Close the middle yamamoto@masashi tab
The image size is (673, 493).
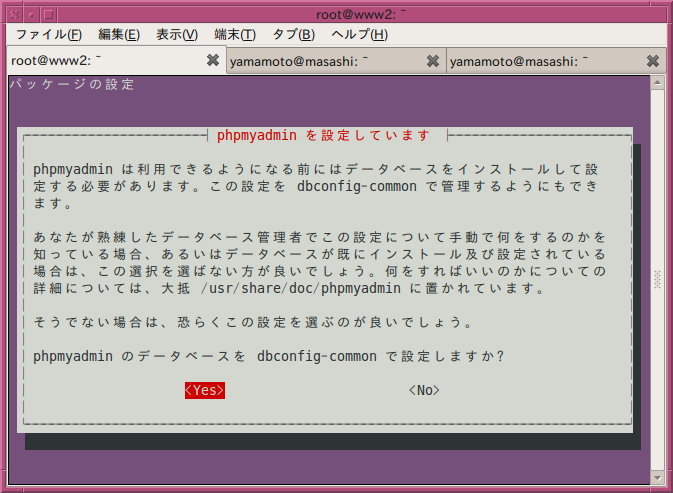click(x=433, y=61)
